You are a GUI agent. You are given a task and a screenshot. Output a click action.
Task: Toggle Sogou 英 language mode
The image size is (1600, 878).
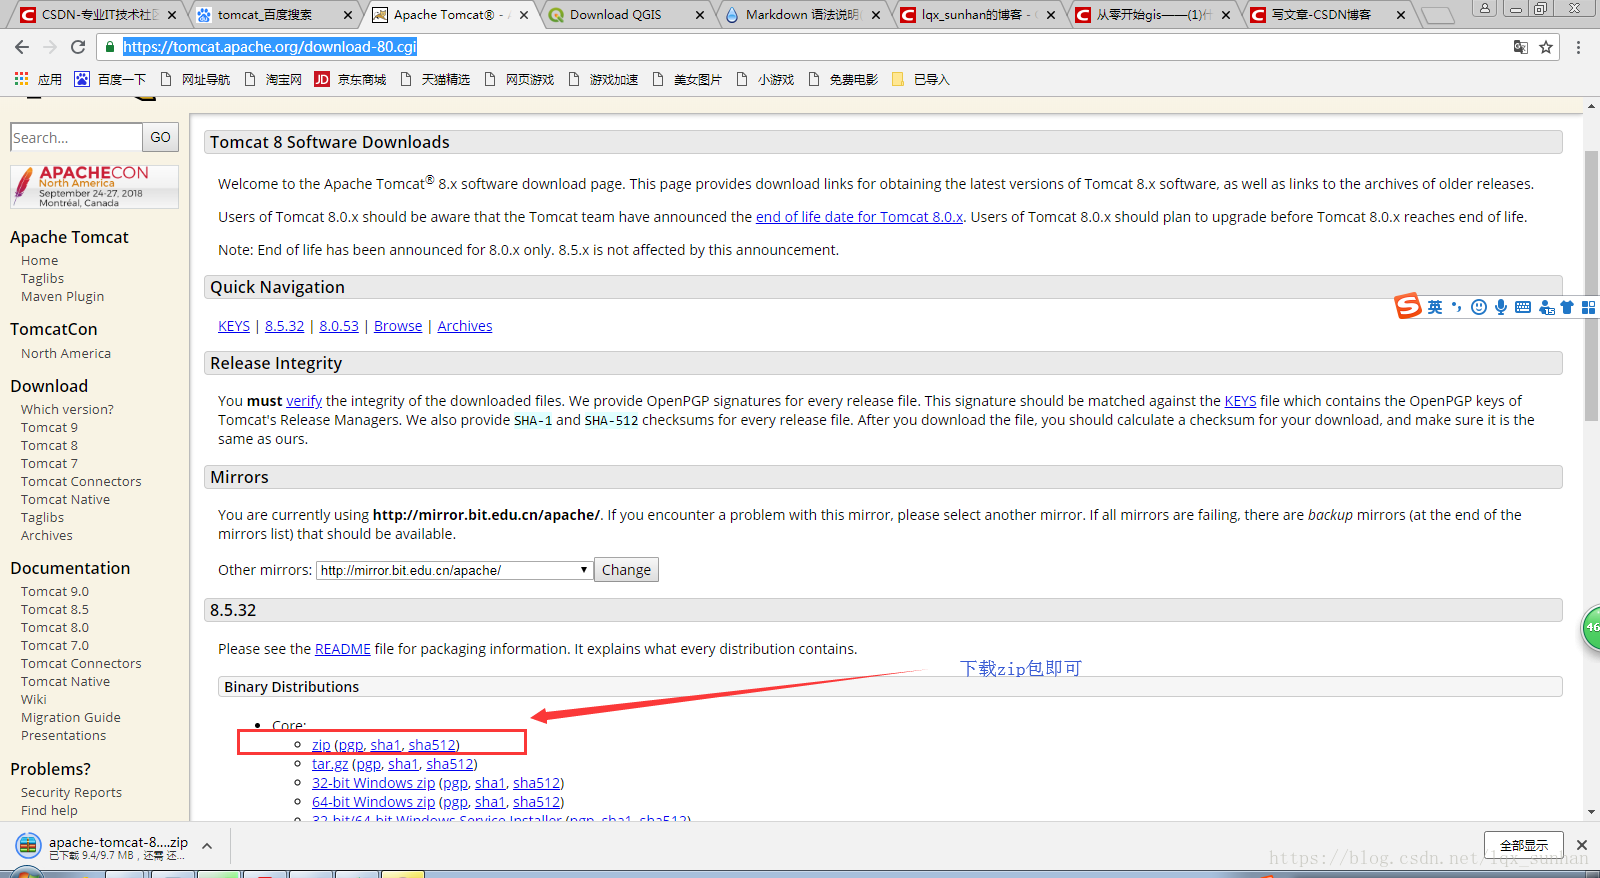[1435, 307]
